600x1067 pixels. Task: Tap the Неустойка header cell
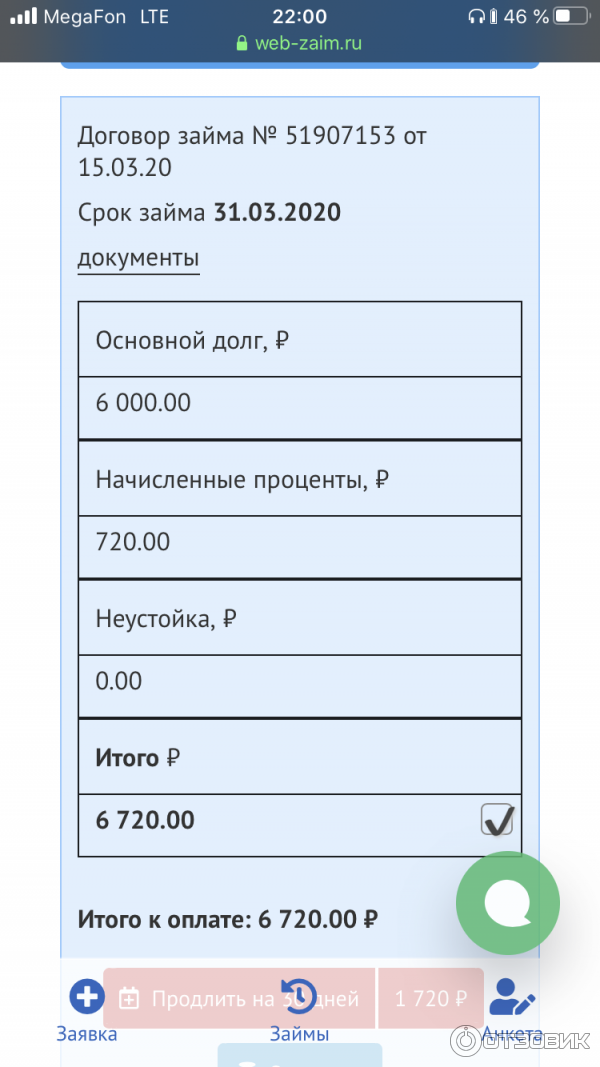[x=299, y=618]
